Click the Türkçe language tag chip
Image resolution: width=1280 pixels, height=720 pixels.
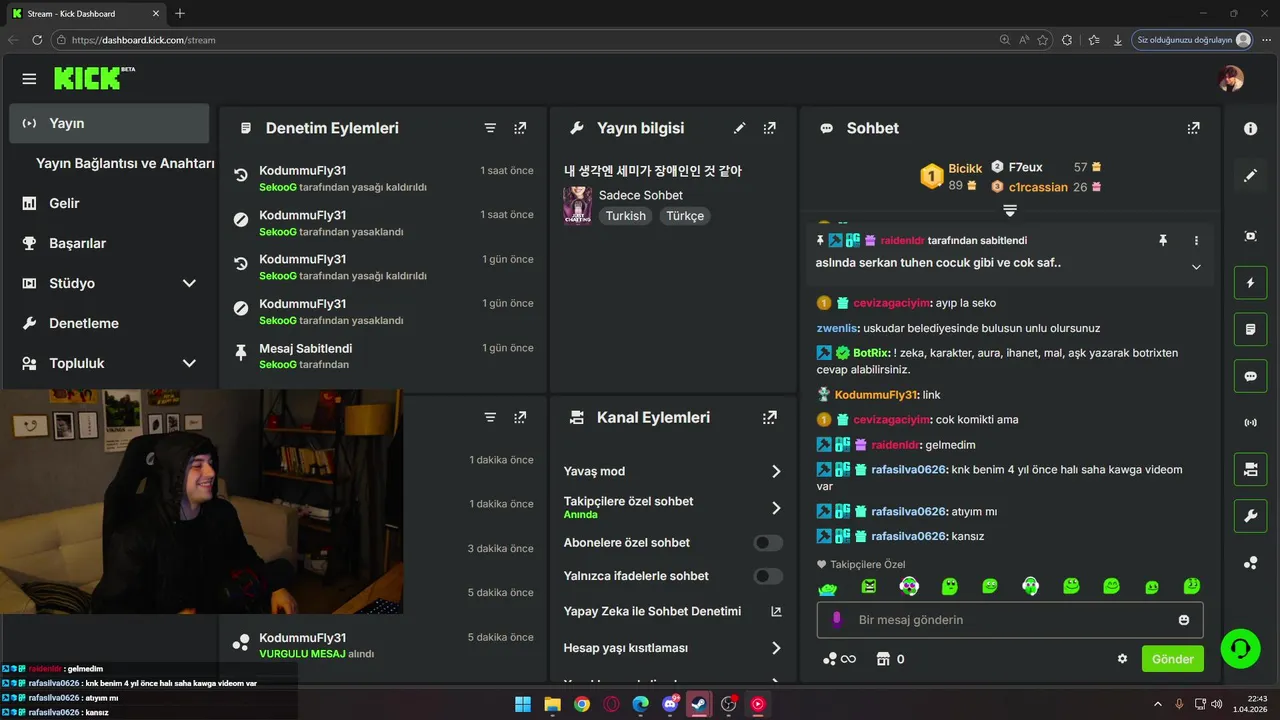coord(685,216)
